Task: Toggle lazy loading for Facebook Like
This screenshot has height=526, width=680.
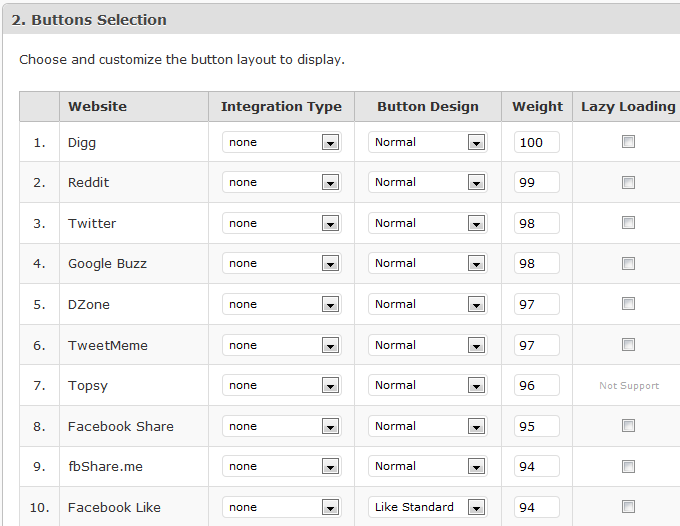Action: [x=628, y=506]
